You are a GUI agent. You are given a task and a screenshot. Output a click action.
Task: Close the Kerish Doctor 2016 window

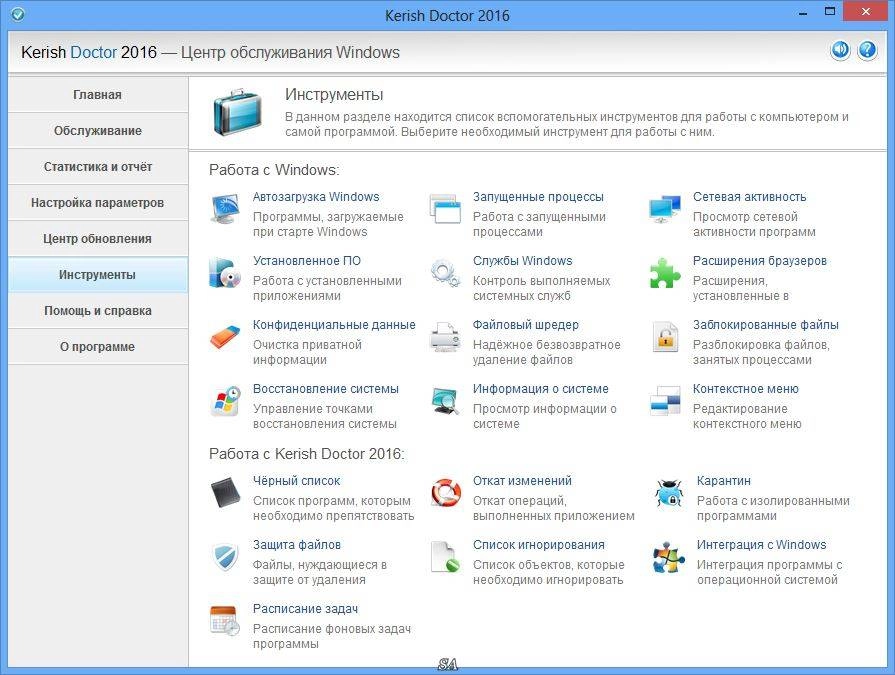point(865,12)
